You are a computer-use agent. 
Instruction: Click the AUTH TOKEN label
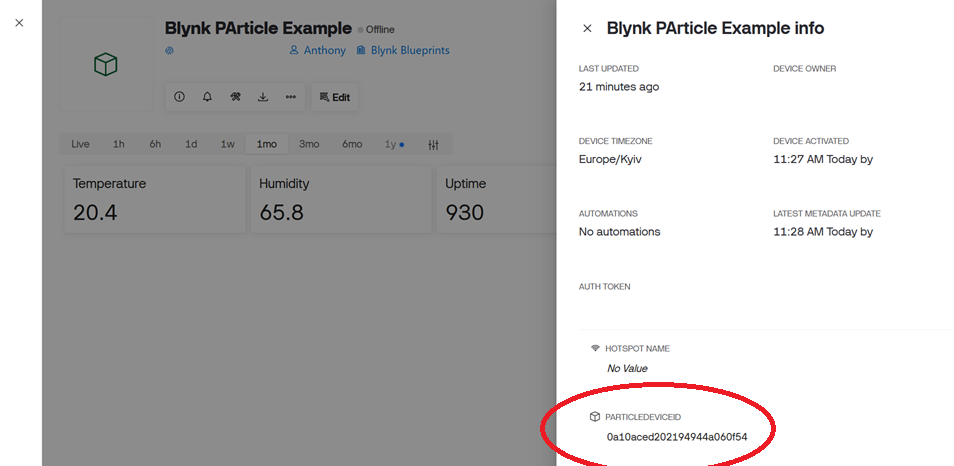(x=604, y=287)
